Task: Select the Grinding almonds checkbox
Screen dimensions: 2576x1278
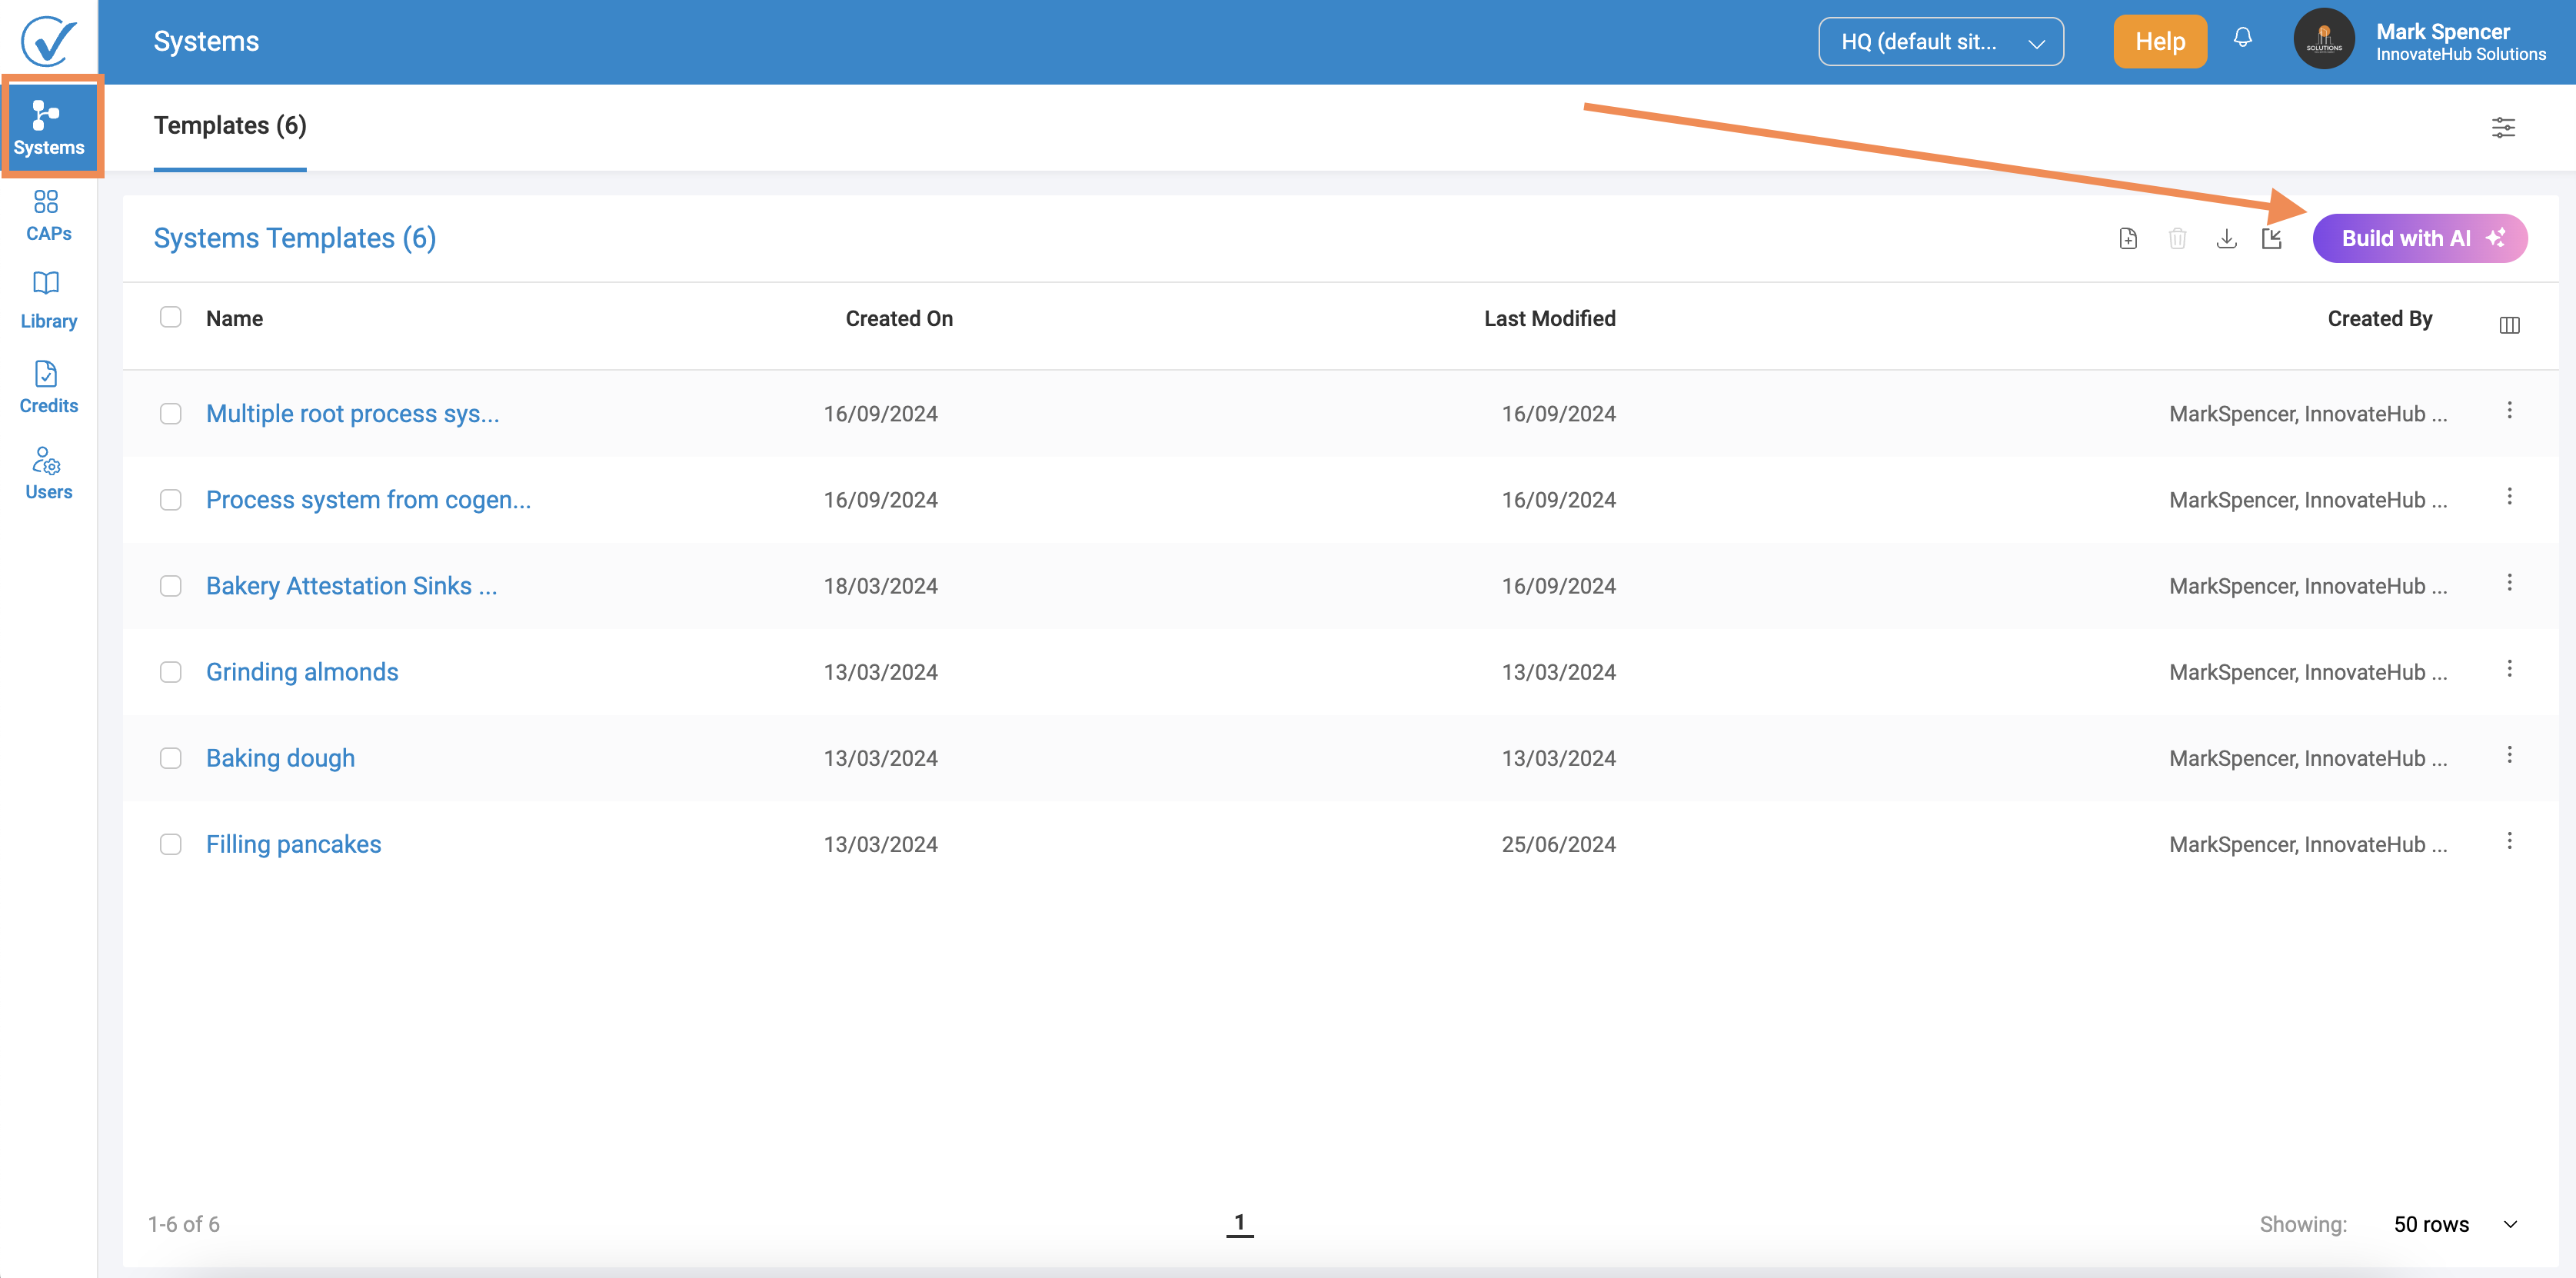Action: [171, 671]
